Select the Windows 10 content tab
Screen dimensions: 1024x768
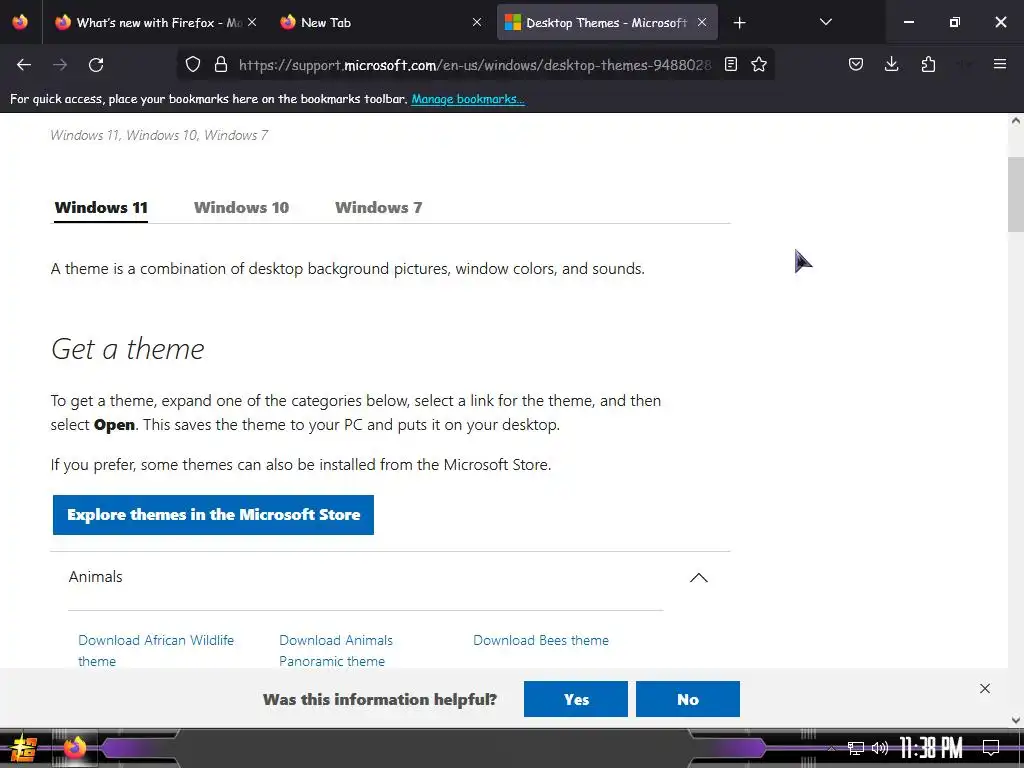pyautogui.click(x=241, y=208)
